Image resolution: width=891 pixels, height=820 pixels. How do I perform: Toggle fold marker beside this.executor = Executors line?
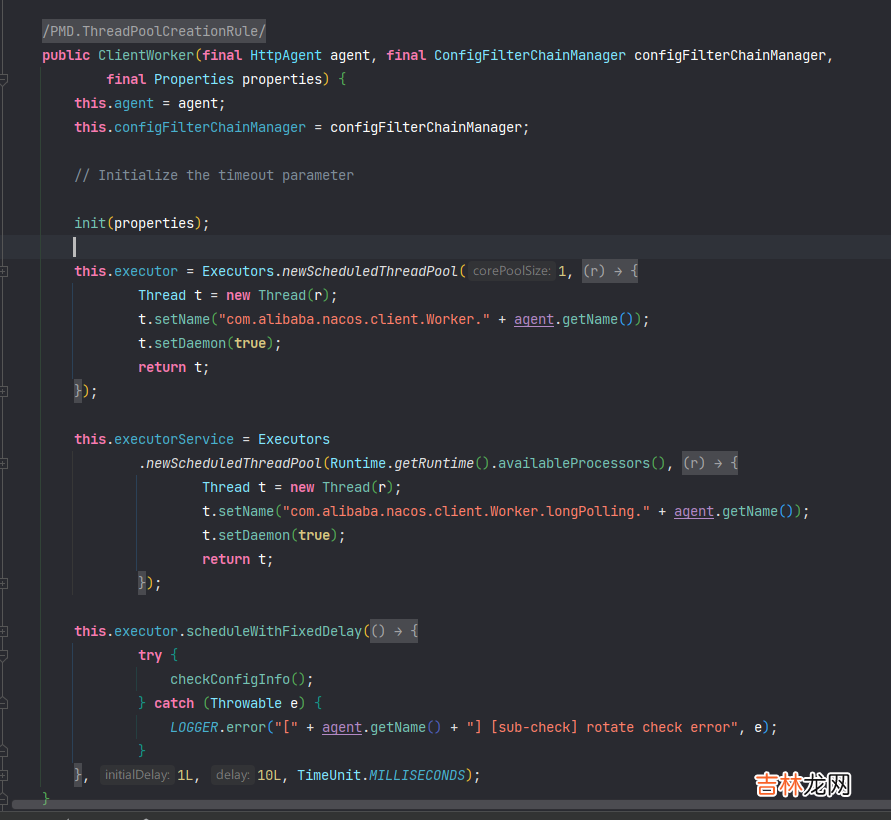point(4,271)
